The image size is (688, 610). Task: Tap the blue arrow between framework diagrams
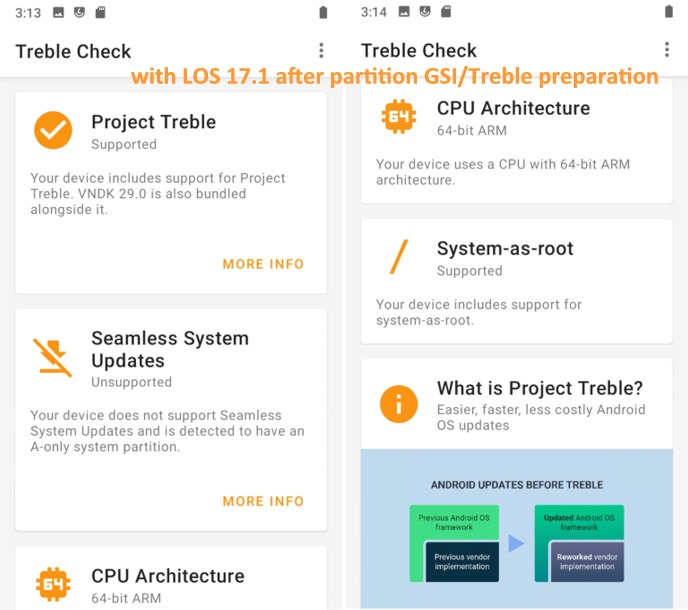pyautogui.click(x=516, y=543)
